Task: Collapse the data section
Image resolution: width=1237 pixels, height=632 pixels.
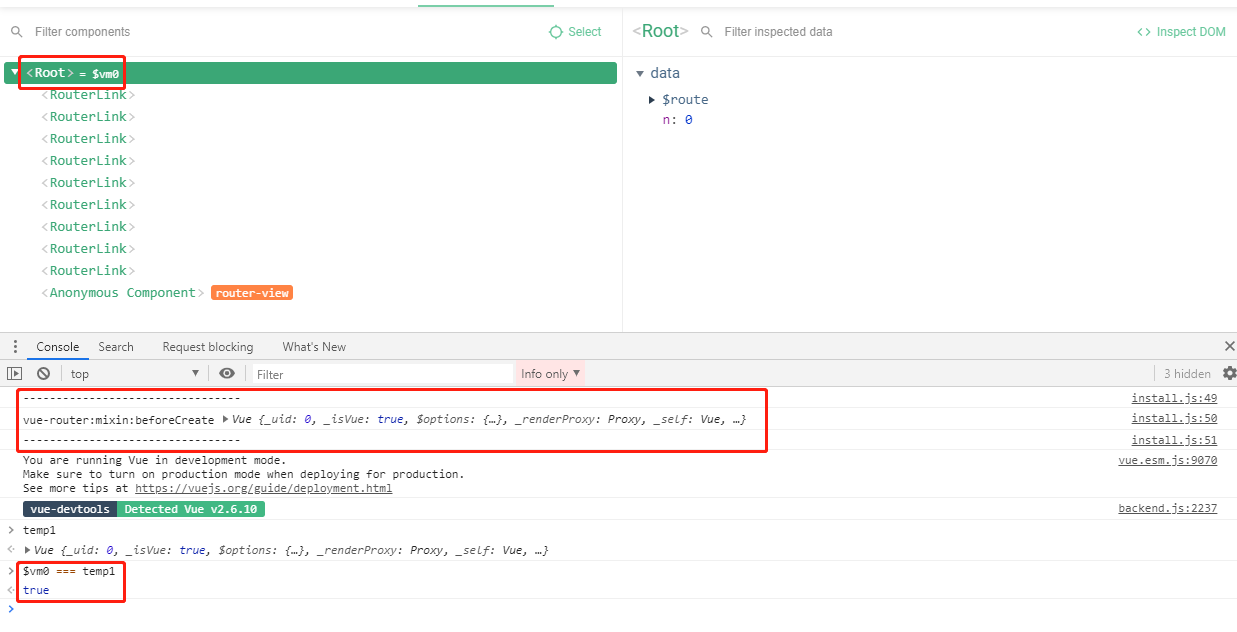Action: pyautogui.click(x=640, y=73)
